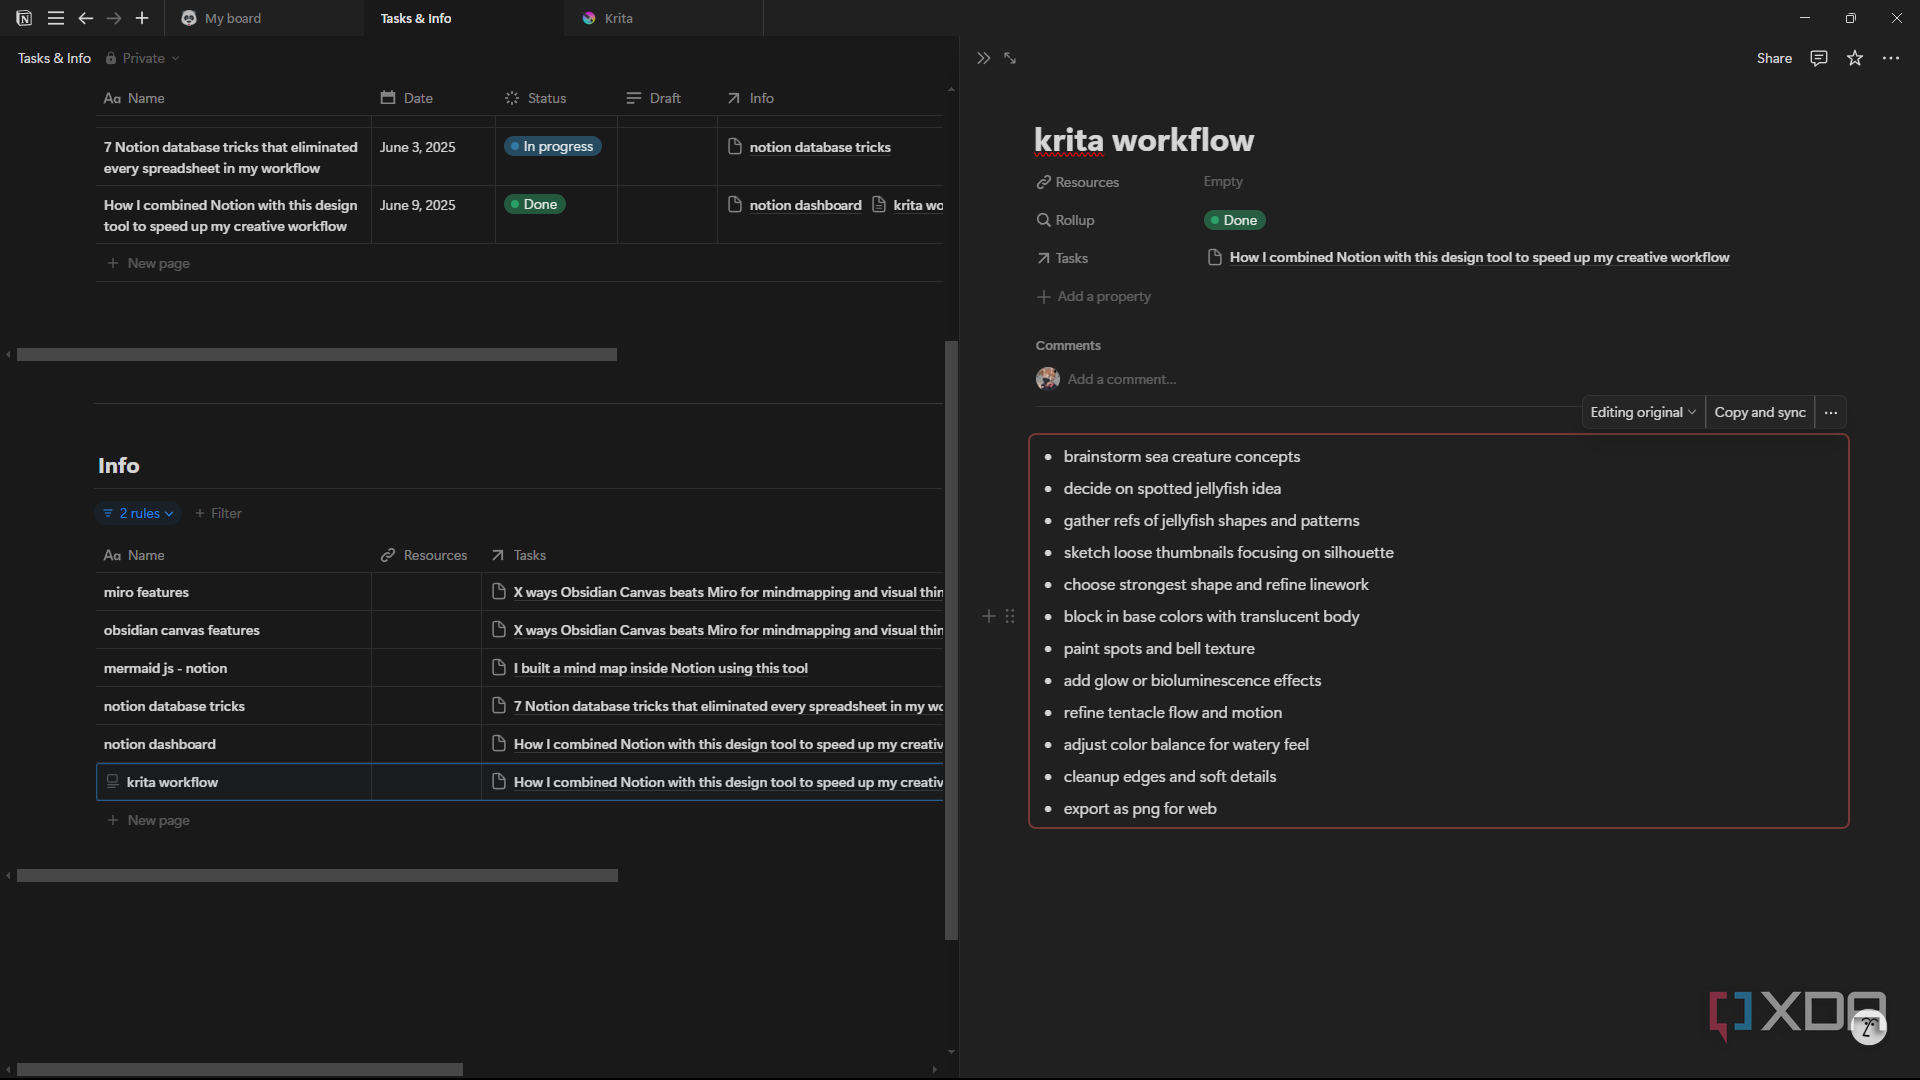This screenshot has width=1920, height=1080.
Task: Click the empty Resources property value
Action: pos(1223,181)
